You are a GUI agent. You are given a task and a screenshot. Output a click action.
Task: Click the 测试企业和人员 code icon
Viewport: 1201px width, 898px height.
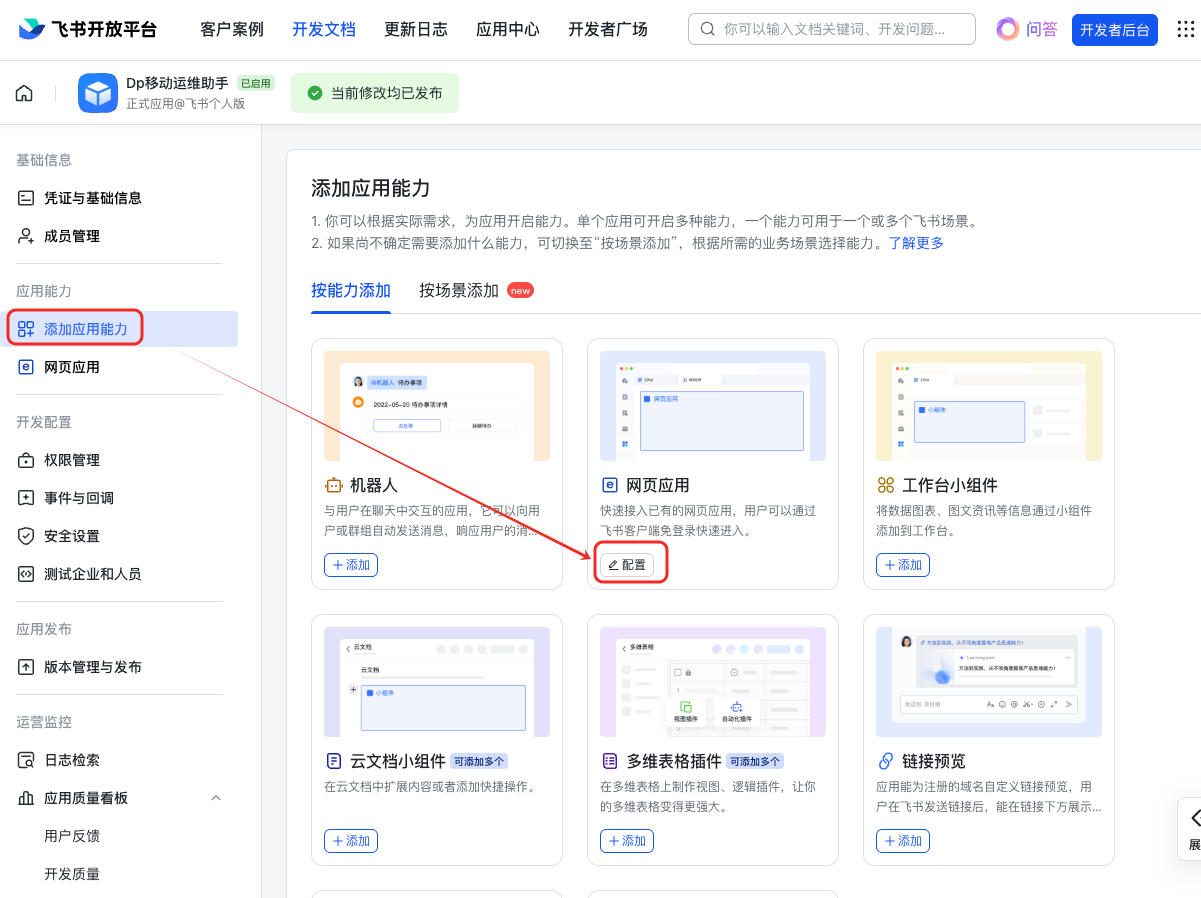[x=26, y=574]
